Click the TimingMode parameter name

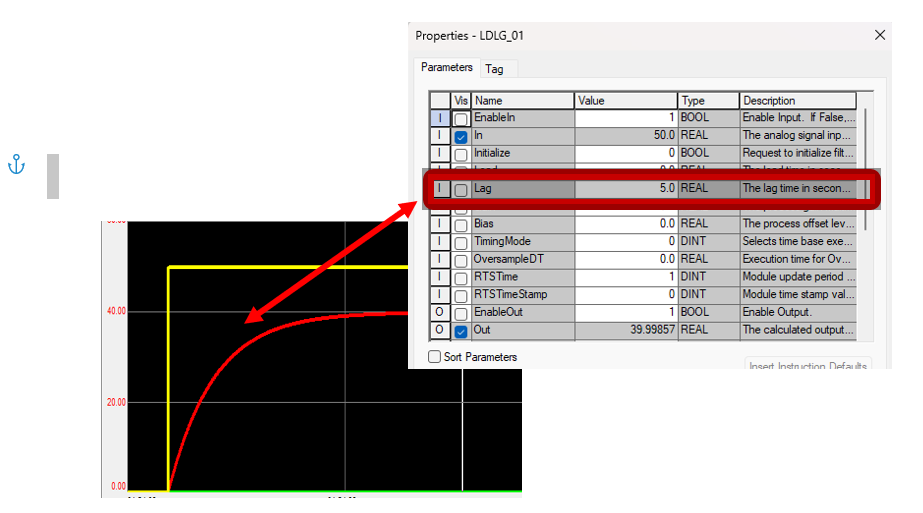click(x=502, y=241)
